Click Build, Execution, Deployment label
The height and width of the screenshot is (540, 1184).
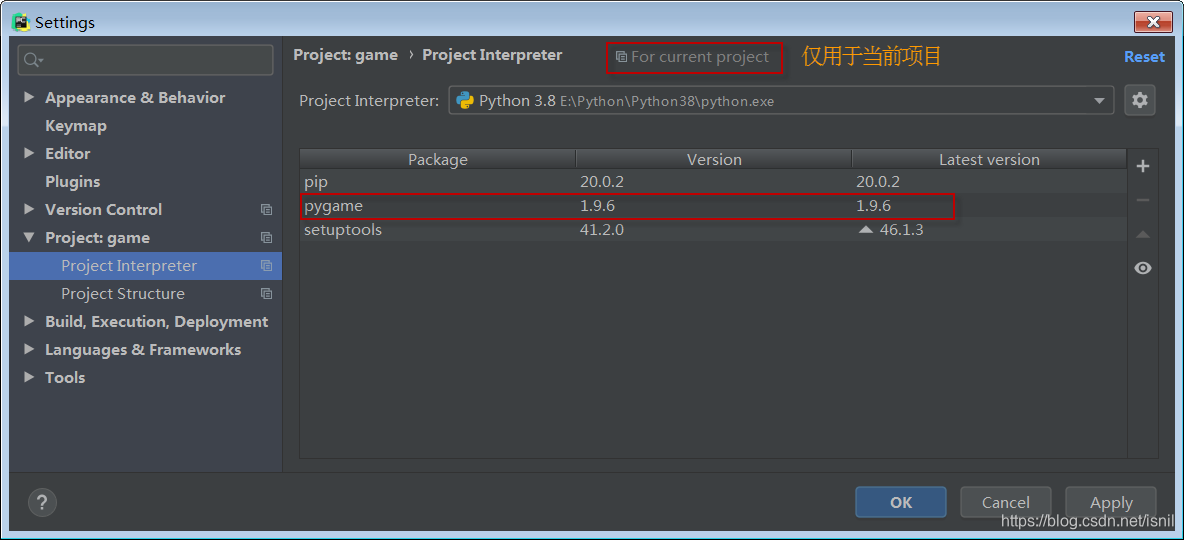[156, 322]
